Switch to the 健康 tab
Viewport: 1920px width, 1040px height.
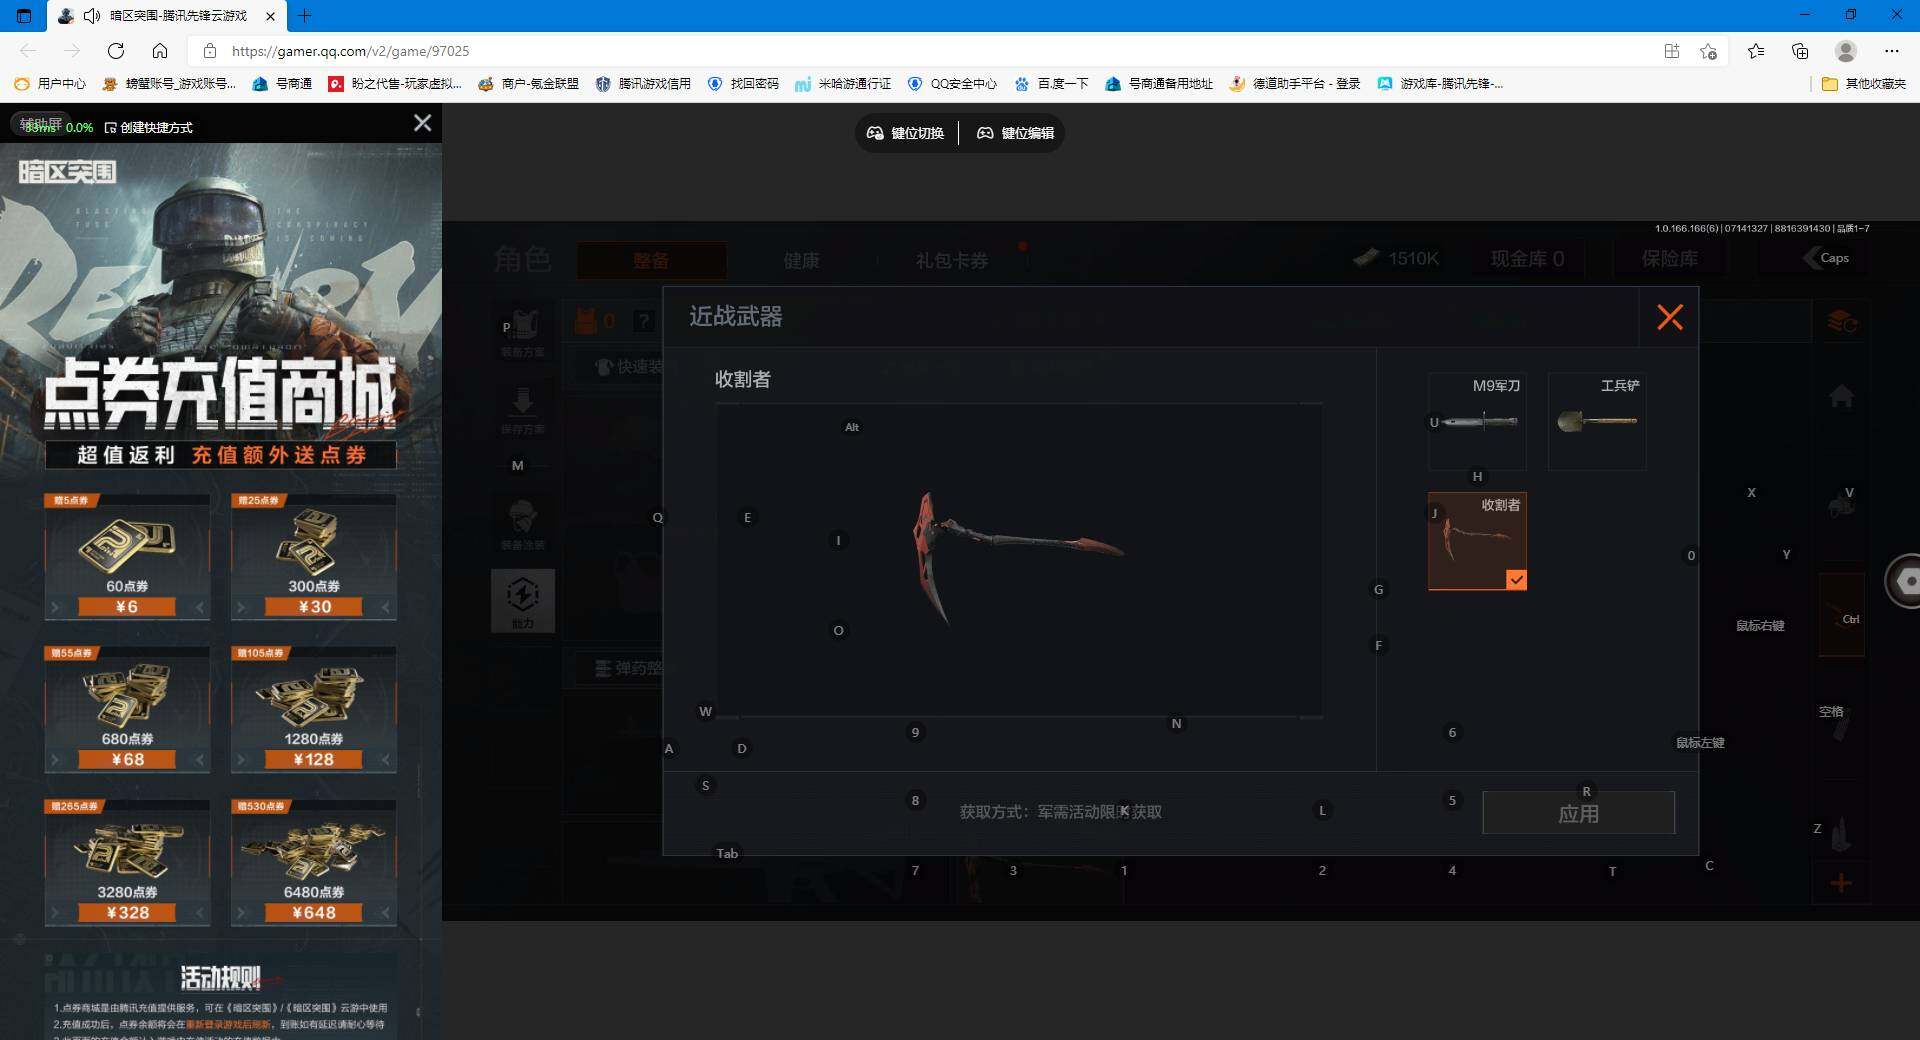[x=801, y=260]
